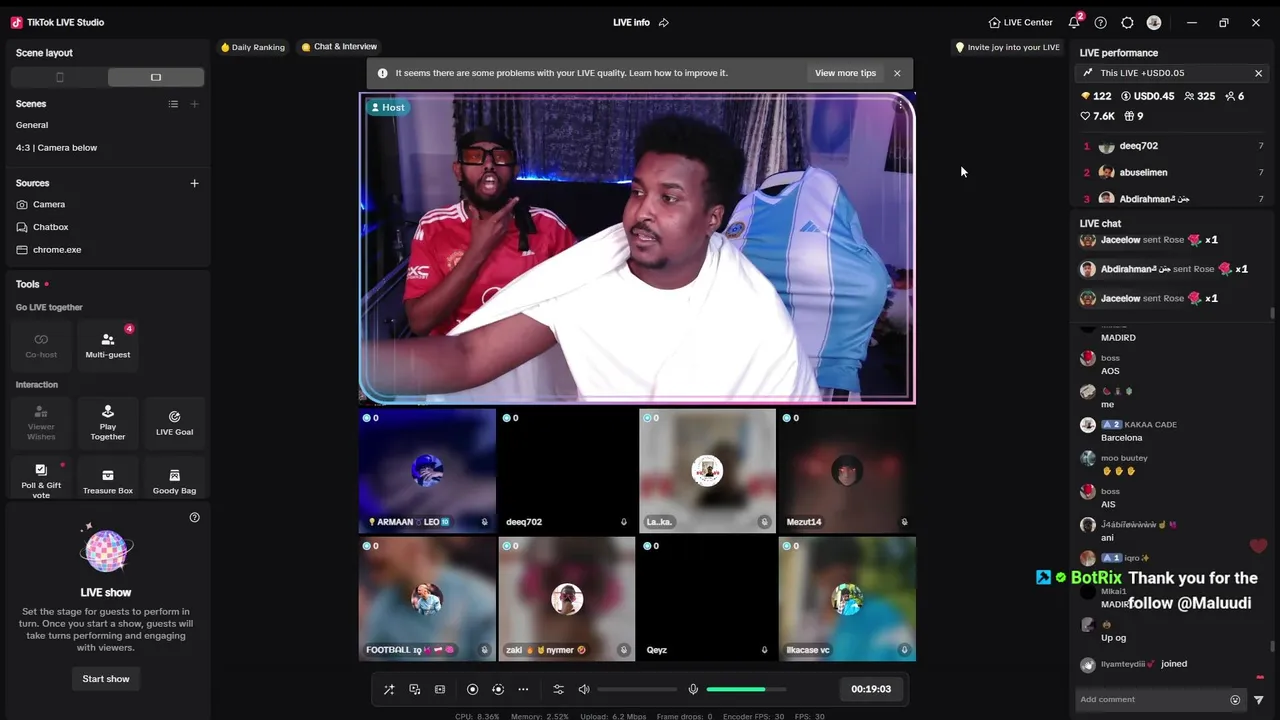Open Viewer Wishes
The image size is (1280, 720).
(x=41, y=423)
